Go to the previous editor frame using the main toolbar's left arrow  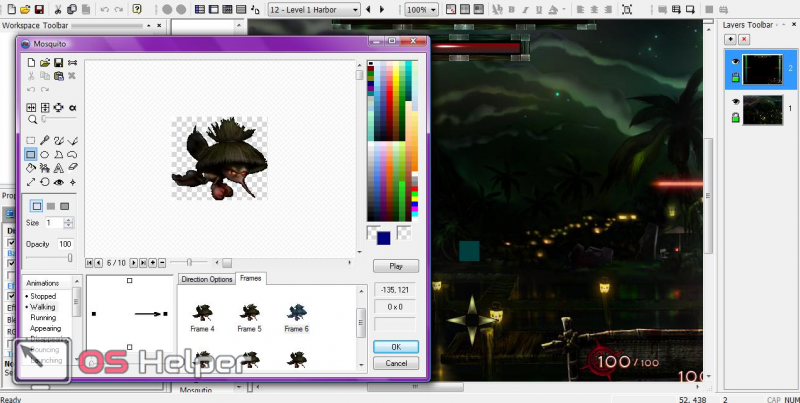pos(368,10)
